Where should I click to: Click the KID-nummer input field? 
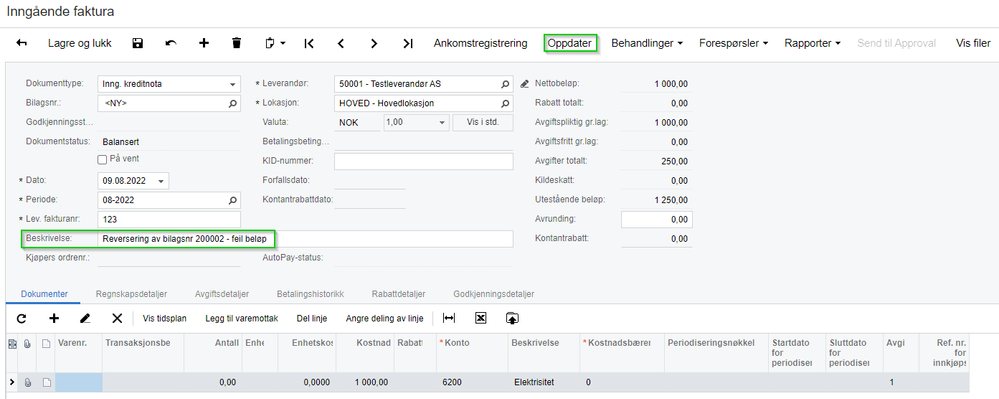click(423, 161)
